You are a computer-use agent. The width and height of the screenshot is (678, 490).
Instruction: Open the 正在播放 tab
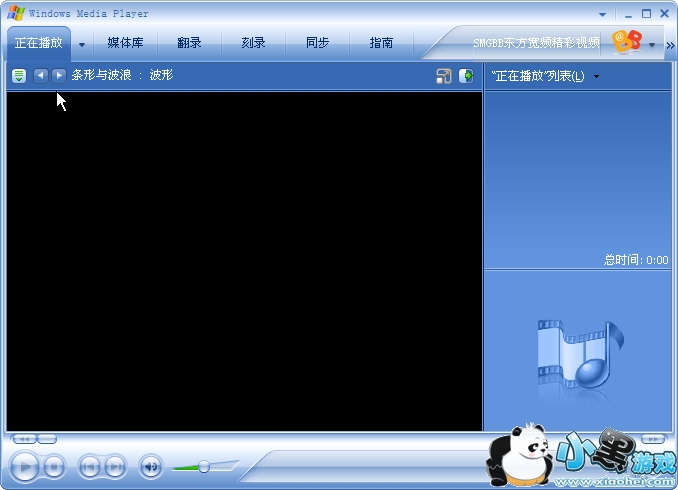[x=38, y=43]
